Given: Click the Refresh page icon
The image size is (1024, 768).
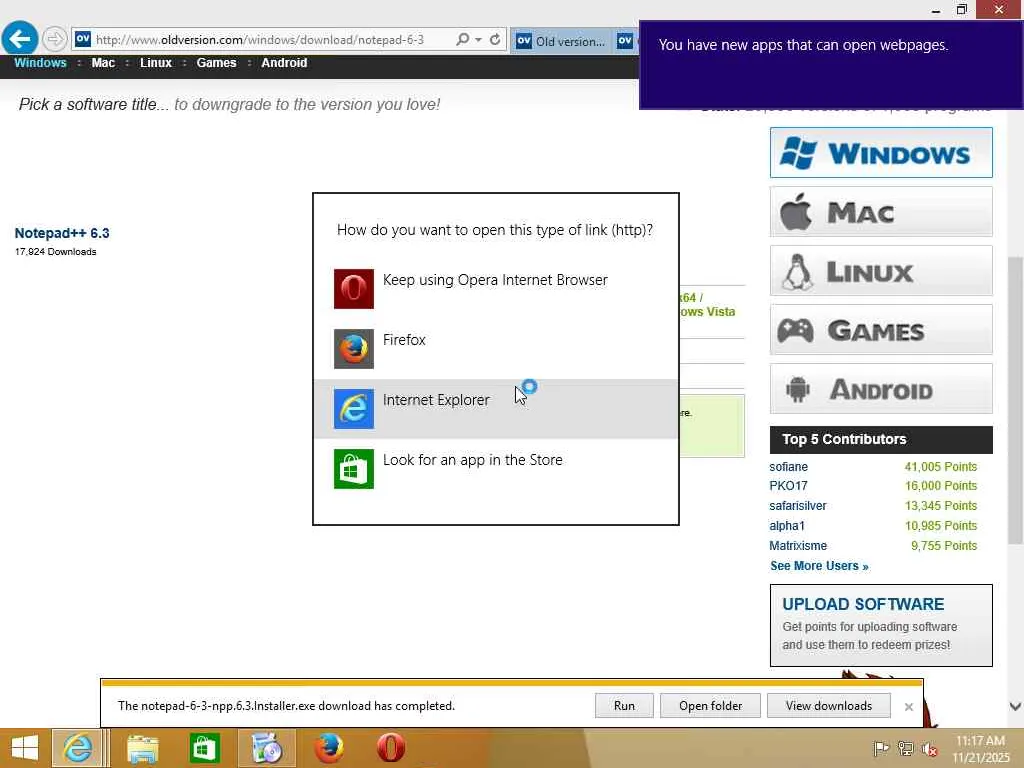Looking at the screenshot, I should 495,39.
